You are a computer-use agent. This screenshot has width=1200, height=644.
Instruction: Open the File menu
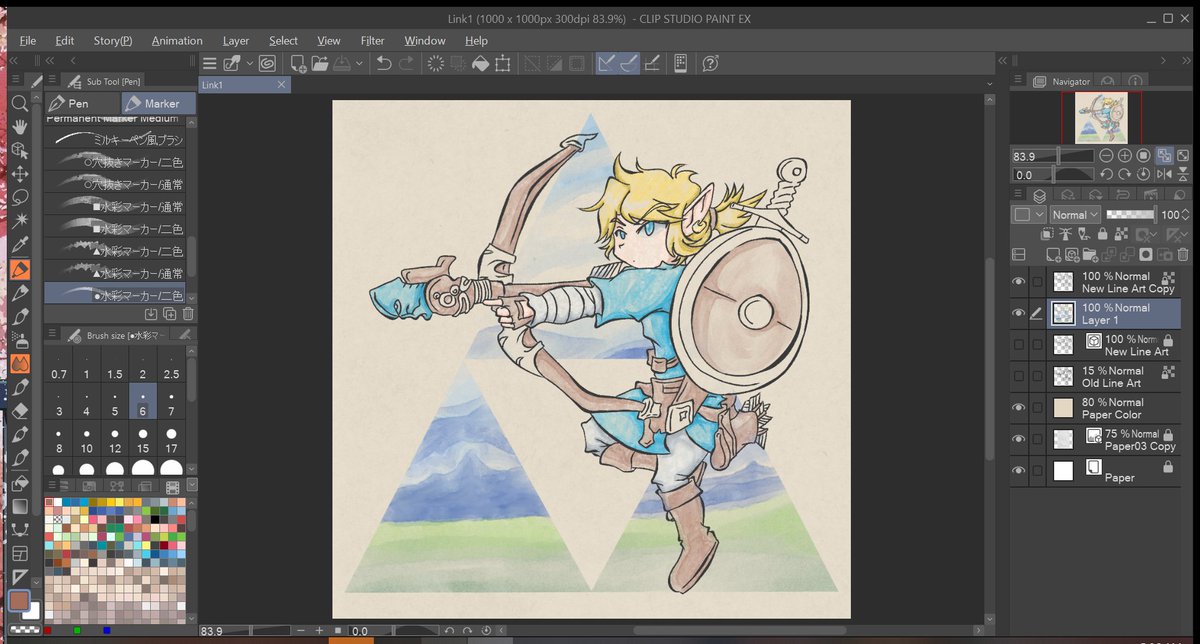point(27,41)
